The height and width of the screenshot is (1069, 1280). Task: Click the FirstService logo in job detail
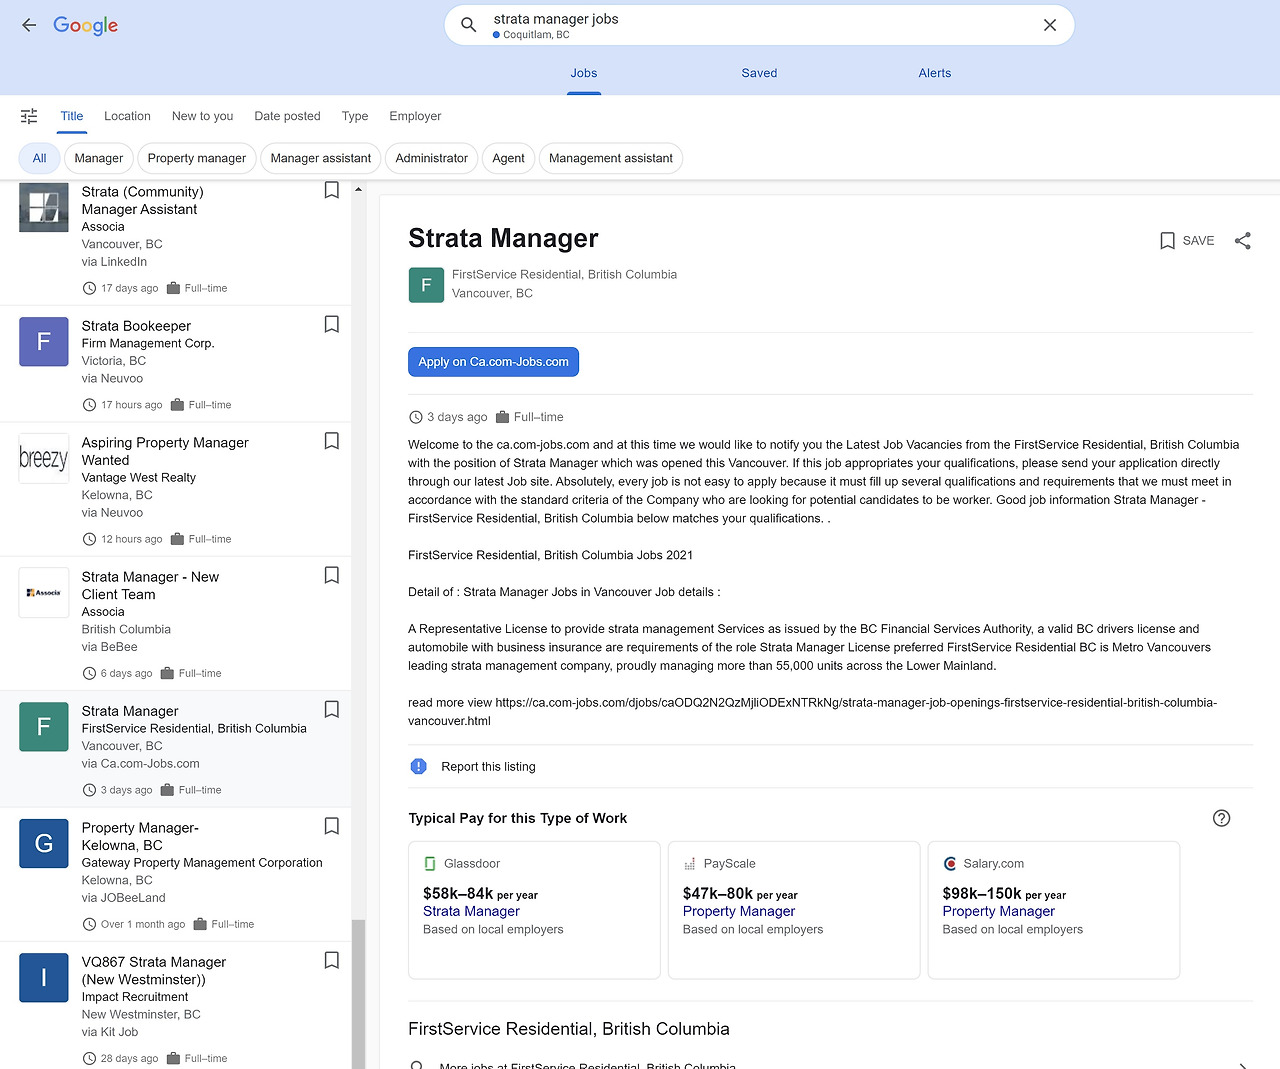[x=426, y=285]
